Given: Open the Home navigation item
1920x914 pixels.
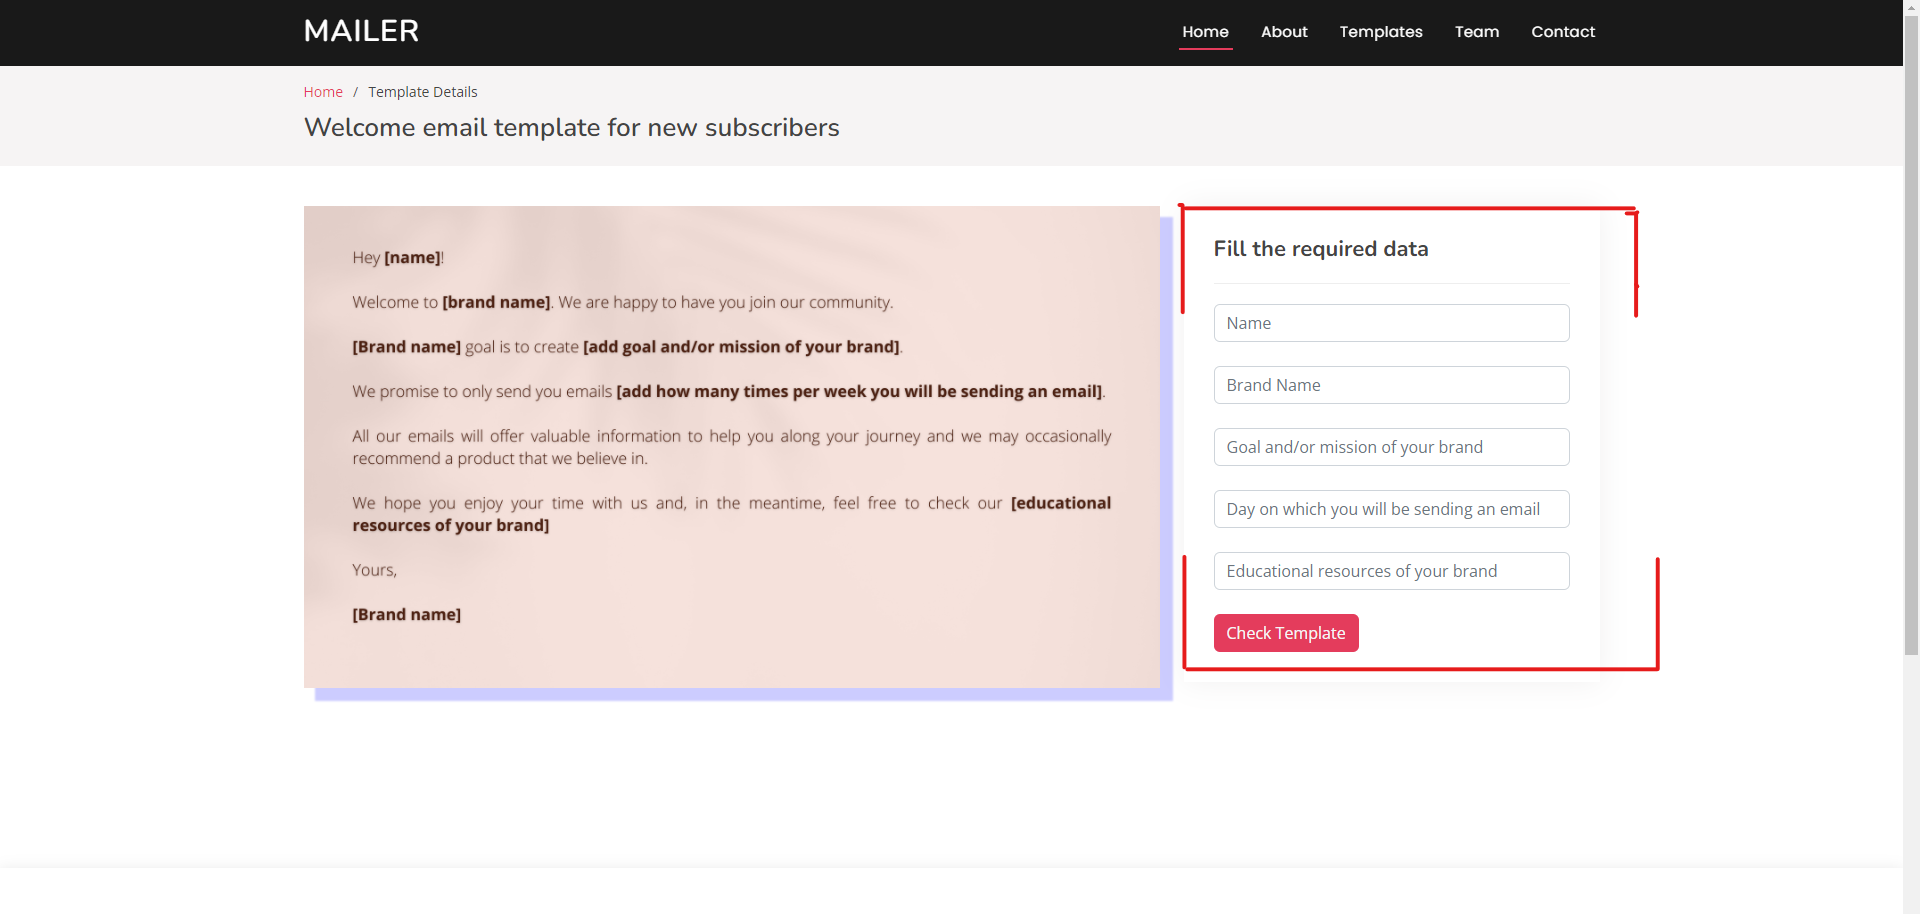Looking at the screenshot, I should tap(1205, 31).
